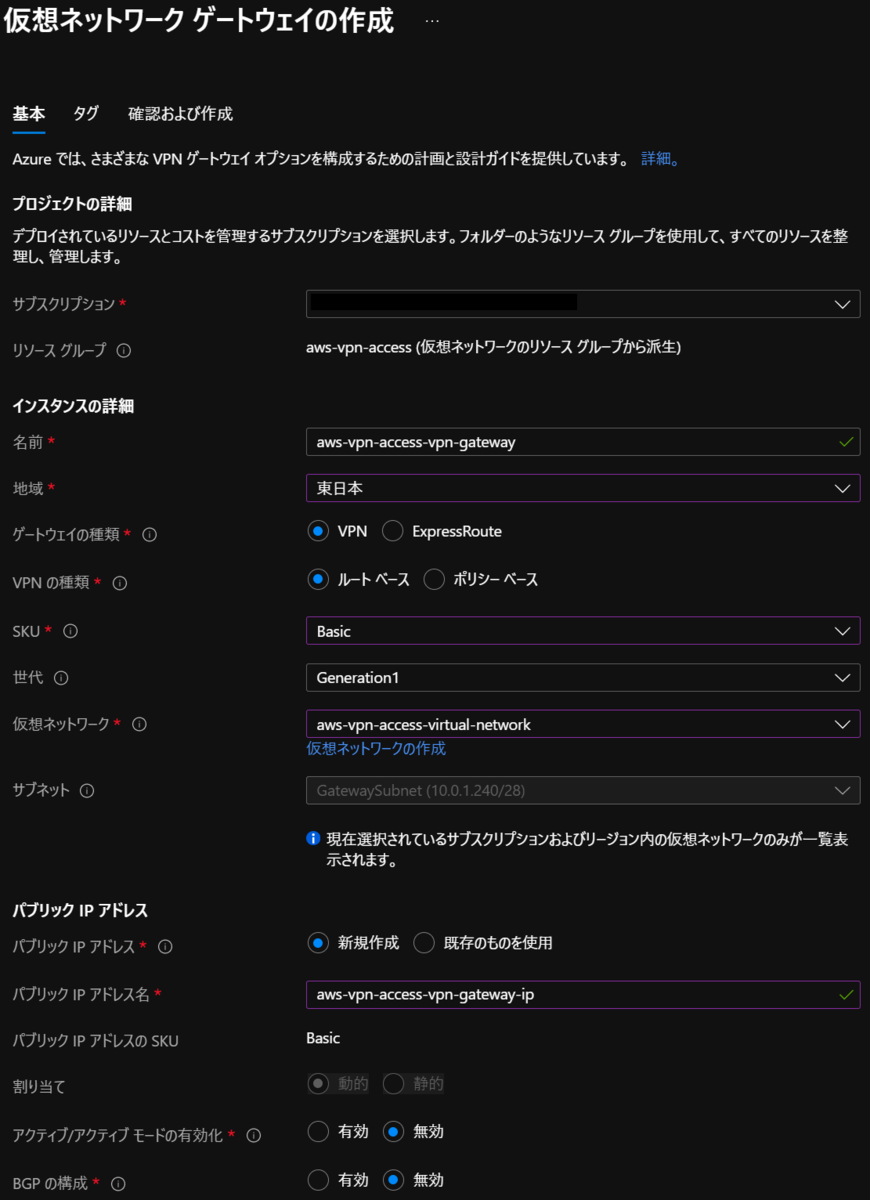Set BGP configuration to 無効
This screenshot has height=1200, width=870.
pyautogui.click(x=393, y=1180)
